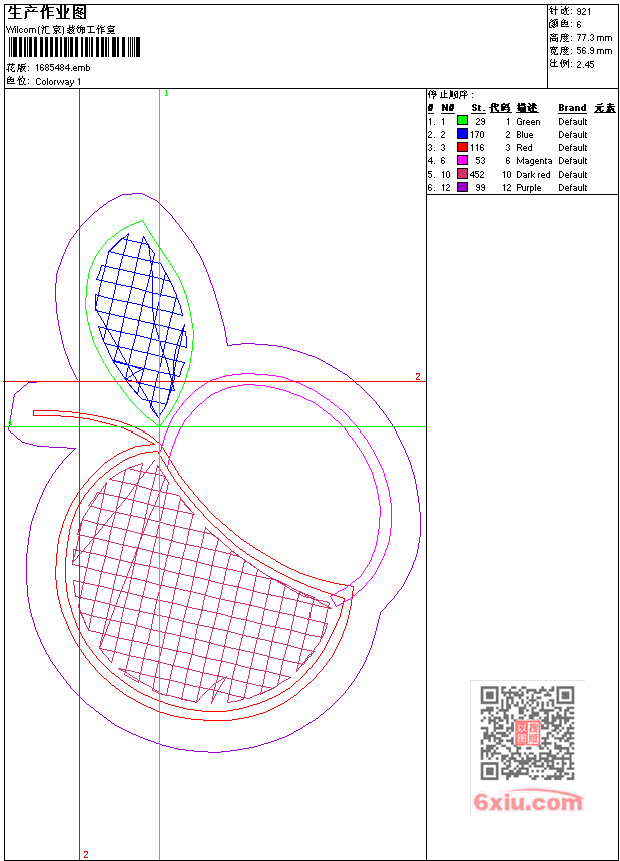
Task: Click stitch count '452' in Dark red row
Action: point(477,175)
